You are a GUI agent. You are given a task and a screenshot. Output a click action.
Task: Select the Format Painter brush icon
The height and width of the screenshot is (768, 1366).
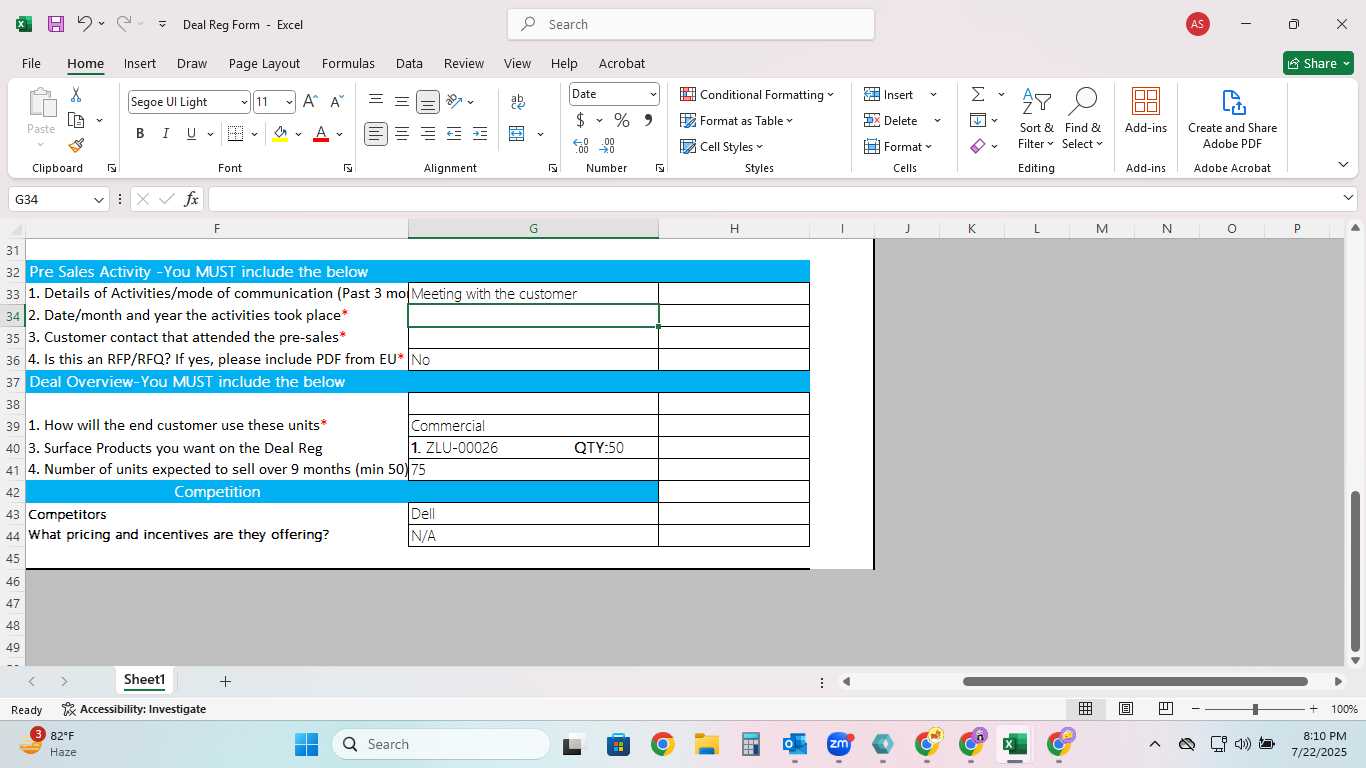[76, 146]
